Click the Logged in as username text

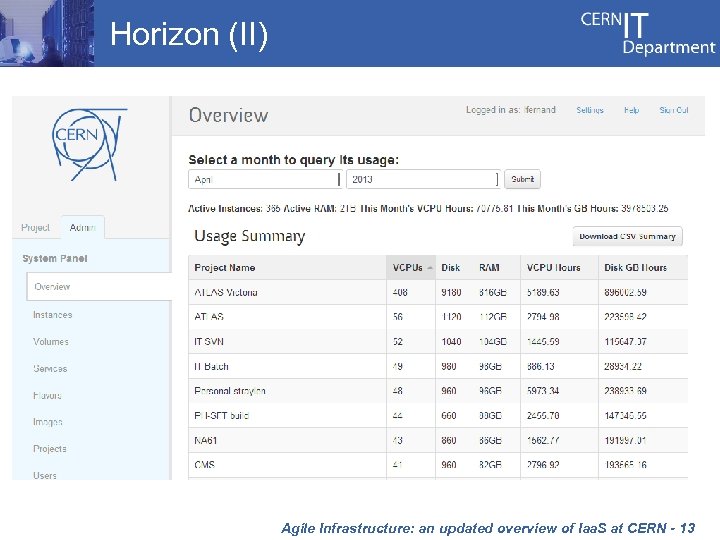[x=511, y=110]
